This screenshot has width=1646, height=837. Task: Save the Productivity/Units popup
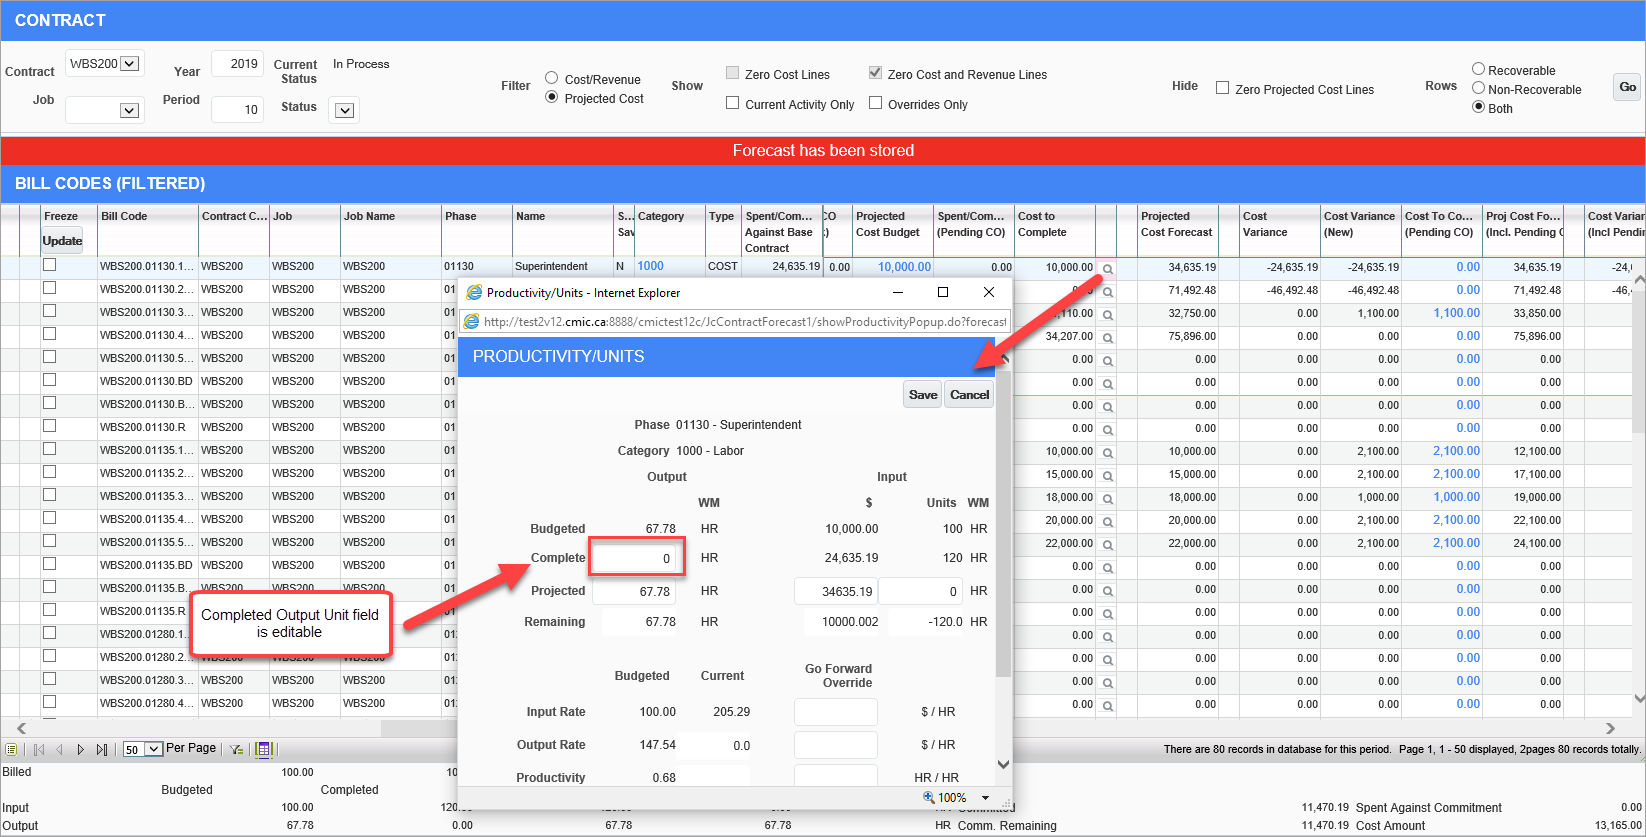coord(923,394)
